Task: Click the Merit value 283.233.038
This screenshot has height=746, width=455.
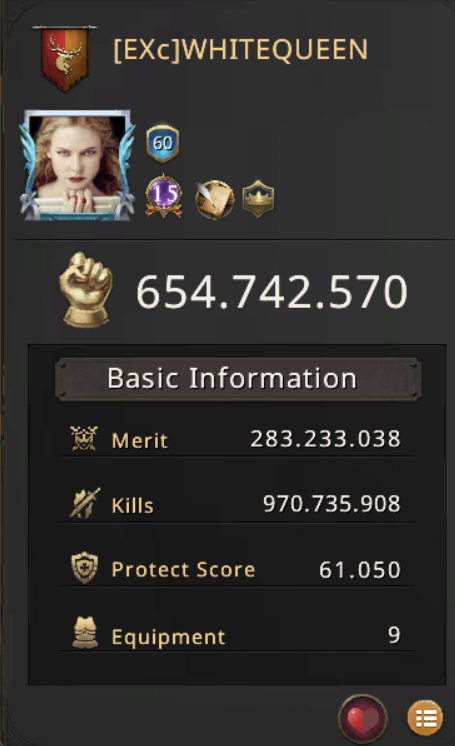Action: pyautogui.click(x=326, y=439)
